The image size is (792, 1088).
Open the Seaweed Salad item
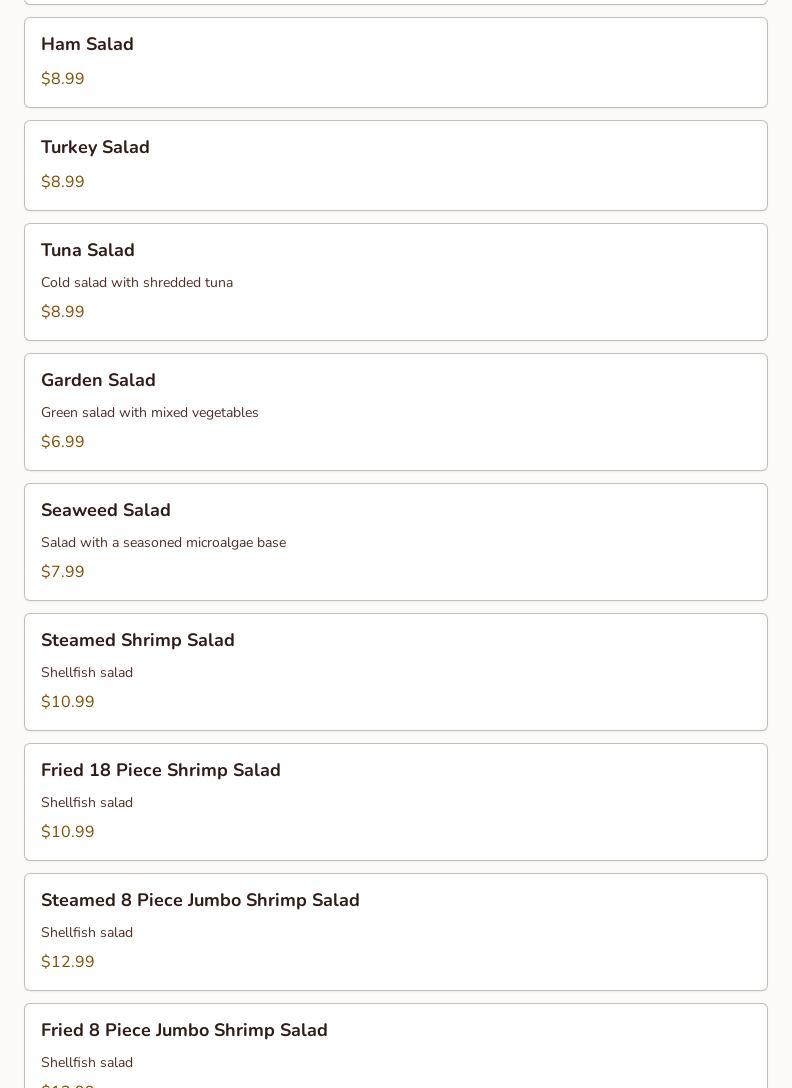click(106, 510)
